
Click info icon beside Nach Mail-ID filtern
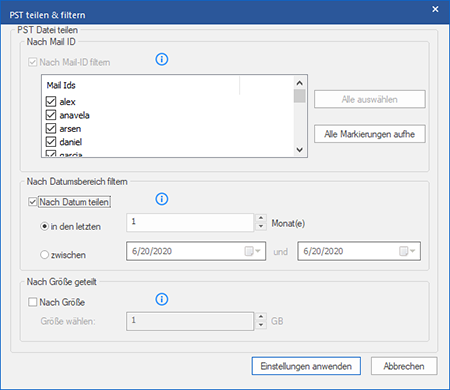coord(162,59)
